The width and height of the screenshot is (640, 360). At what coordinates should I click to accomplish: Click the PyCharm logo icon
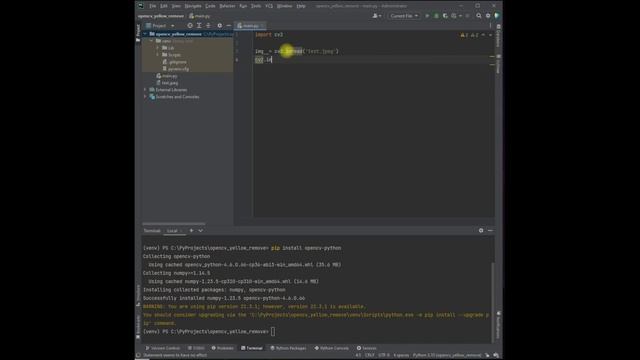[x=141, y=6]
